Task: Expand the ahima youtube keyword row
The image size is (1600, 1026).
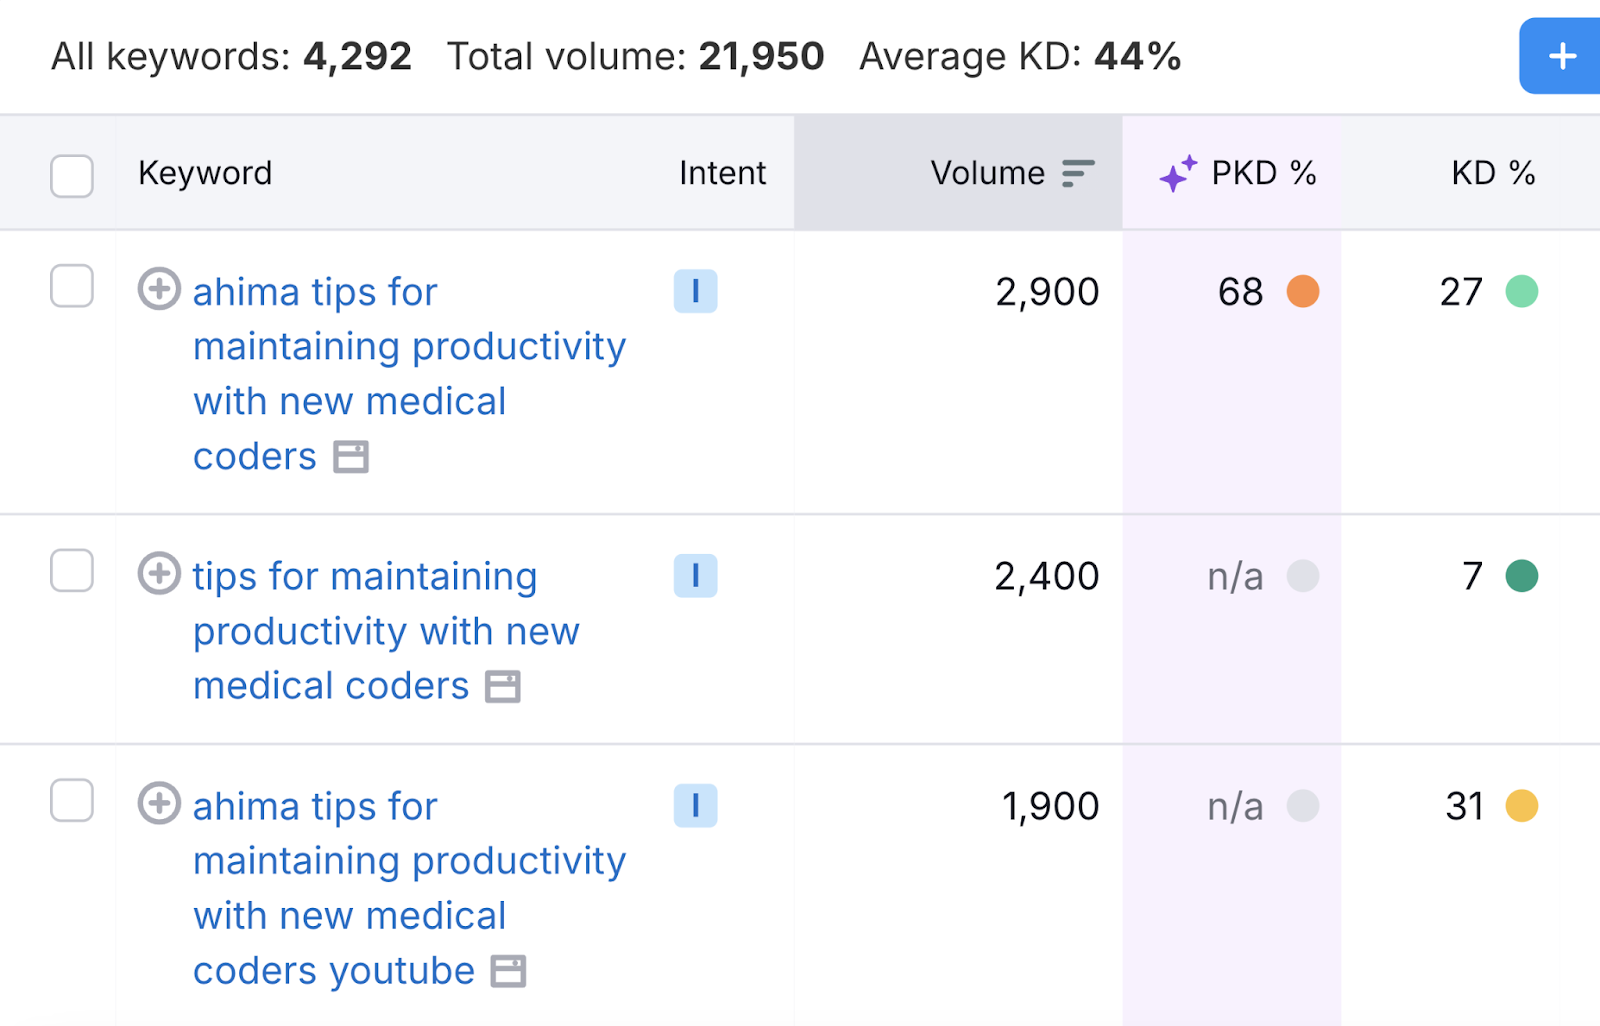Action: (x=158, y=805)
